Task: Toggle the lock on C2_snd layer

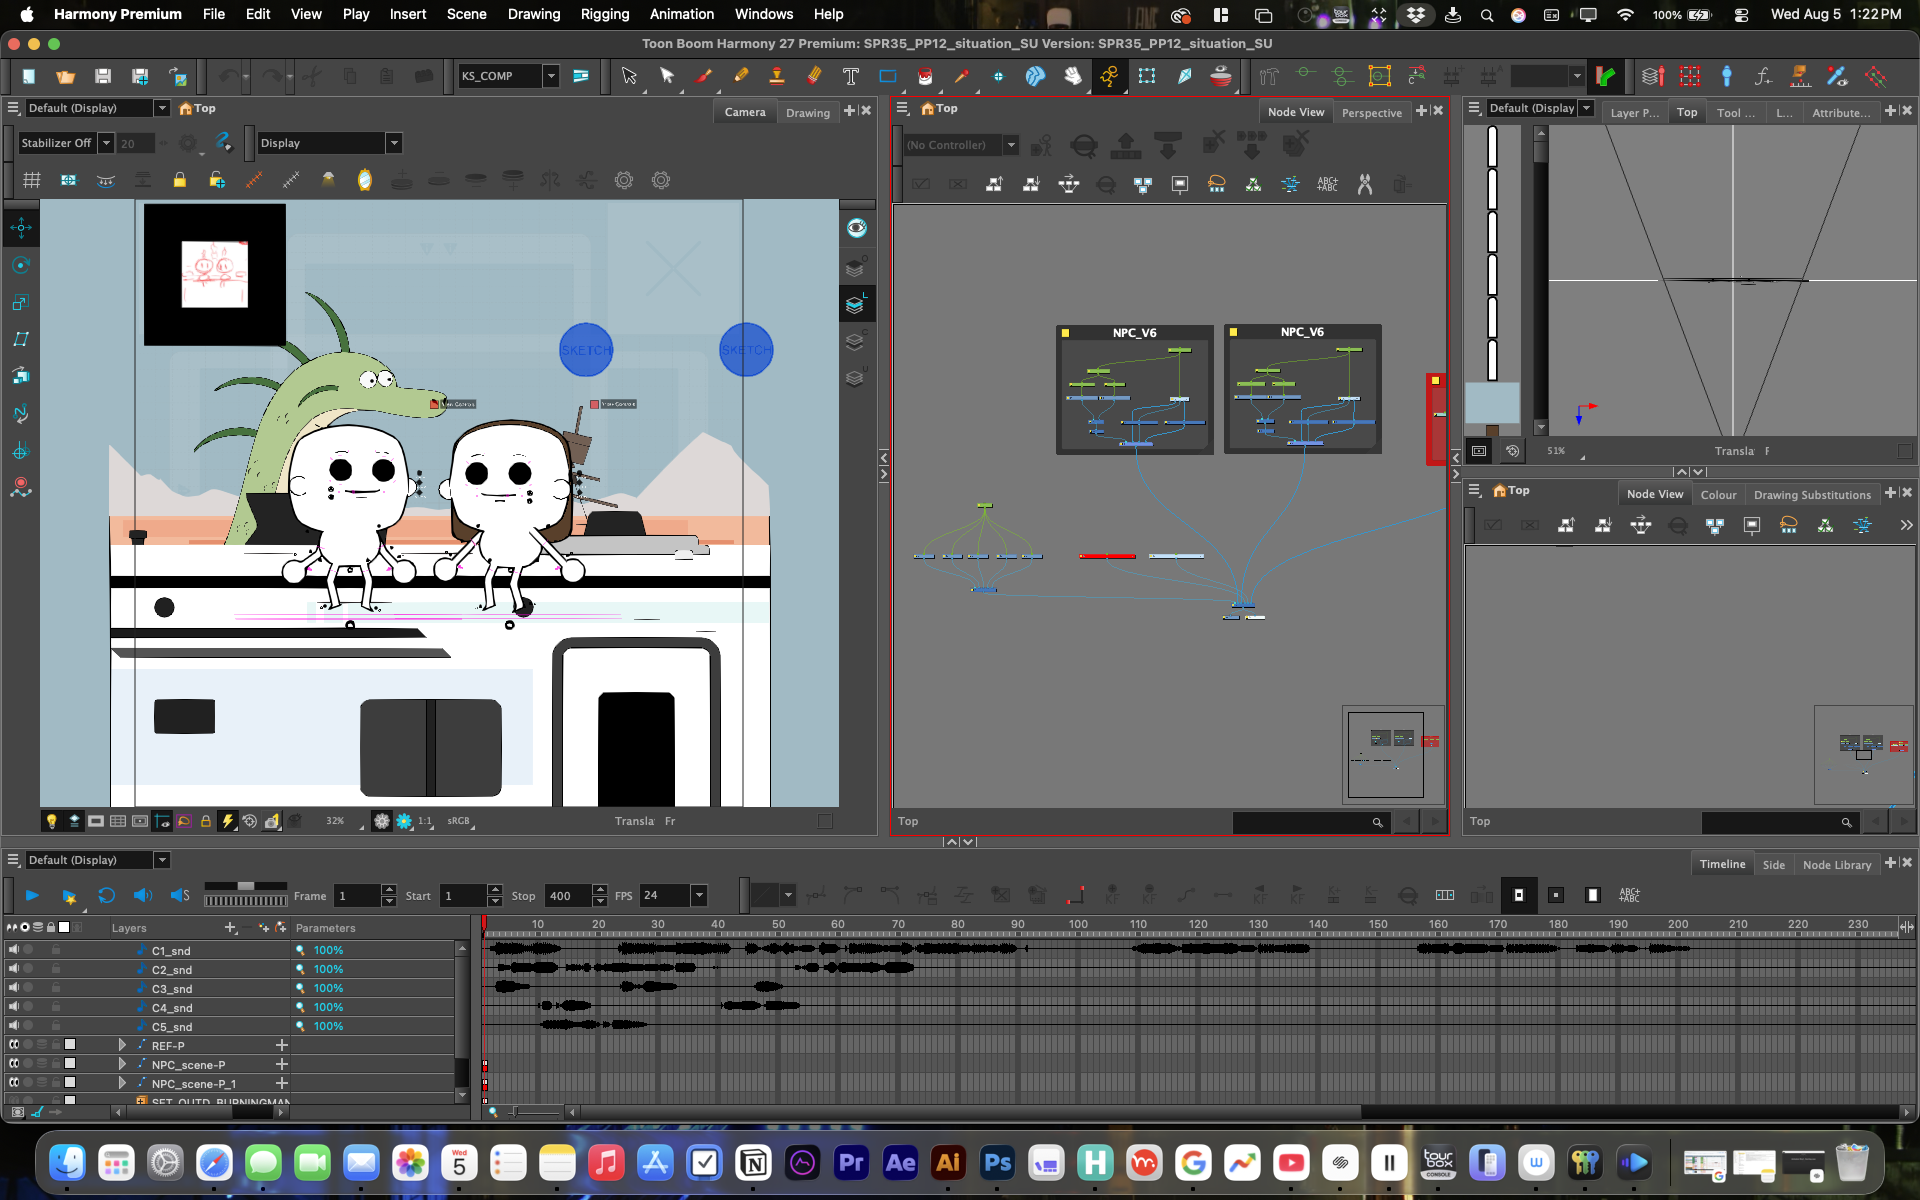Action: [56, 968]
